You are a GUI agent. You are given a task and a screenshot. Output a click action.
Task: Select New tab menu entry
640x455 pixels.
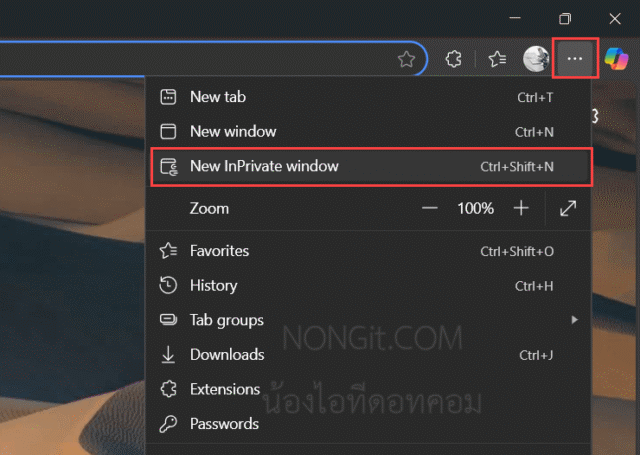point(369,97)
